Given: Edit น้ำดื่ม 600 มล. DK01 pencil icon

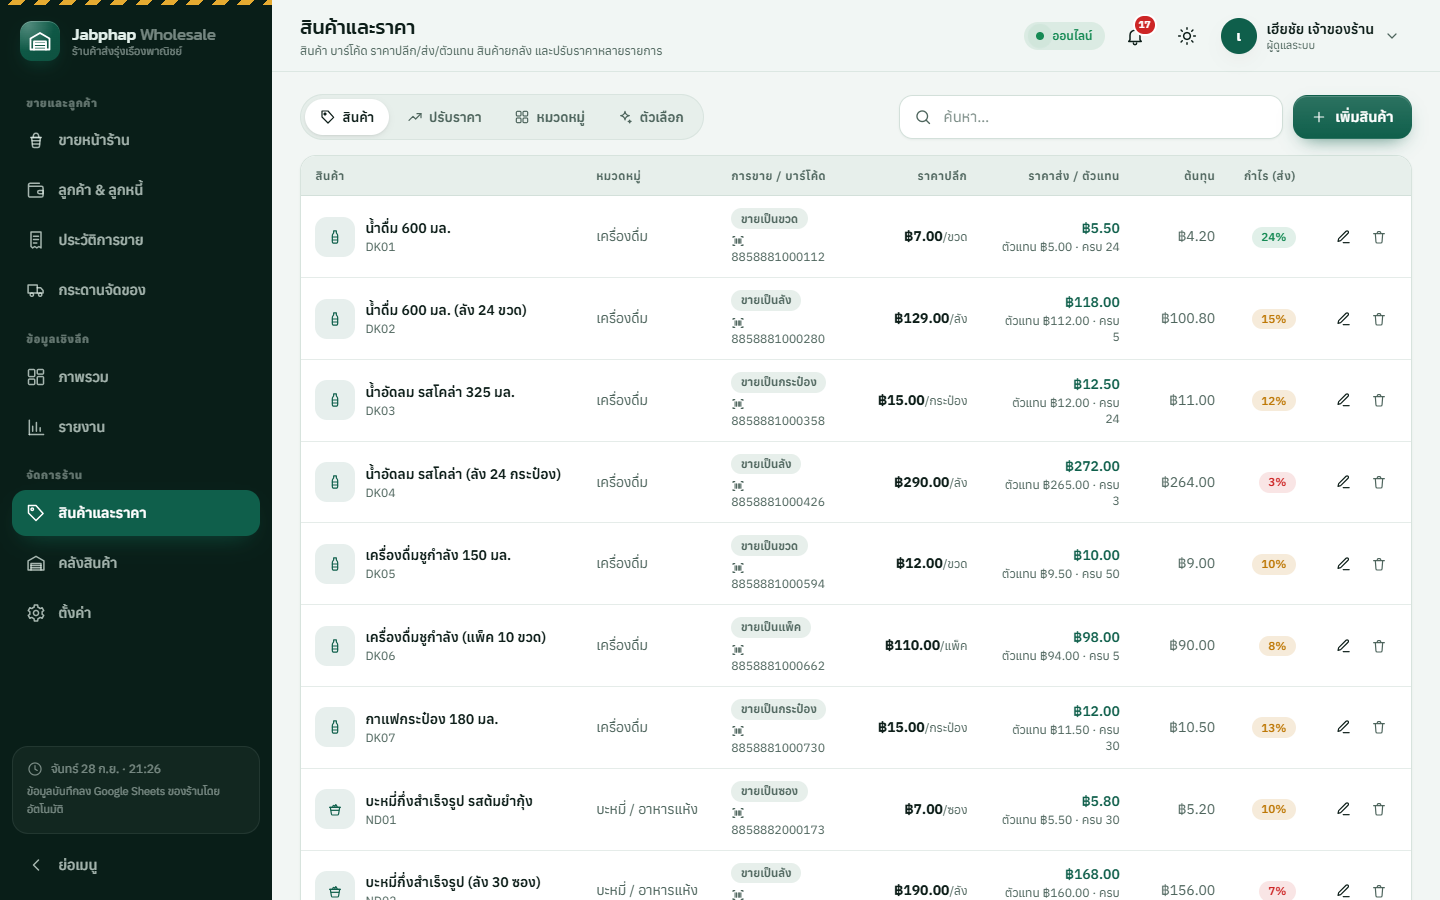Looking at the screenshot, I should point(1343,237).
